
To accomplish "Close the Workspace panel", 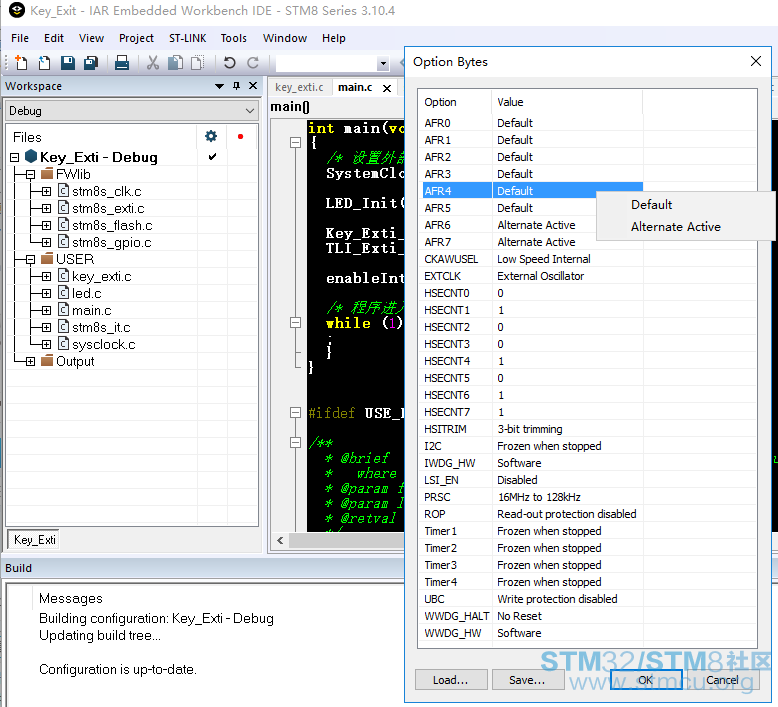I will point(253,86).
